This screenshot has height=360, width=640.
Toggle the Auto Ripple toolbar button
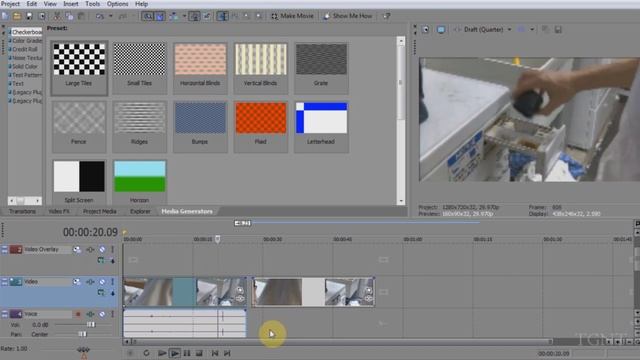(174, 16)
